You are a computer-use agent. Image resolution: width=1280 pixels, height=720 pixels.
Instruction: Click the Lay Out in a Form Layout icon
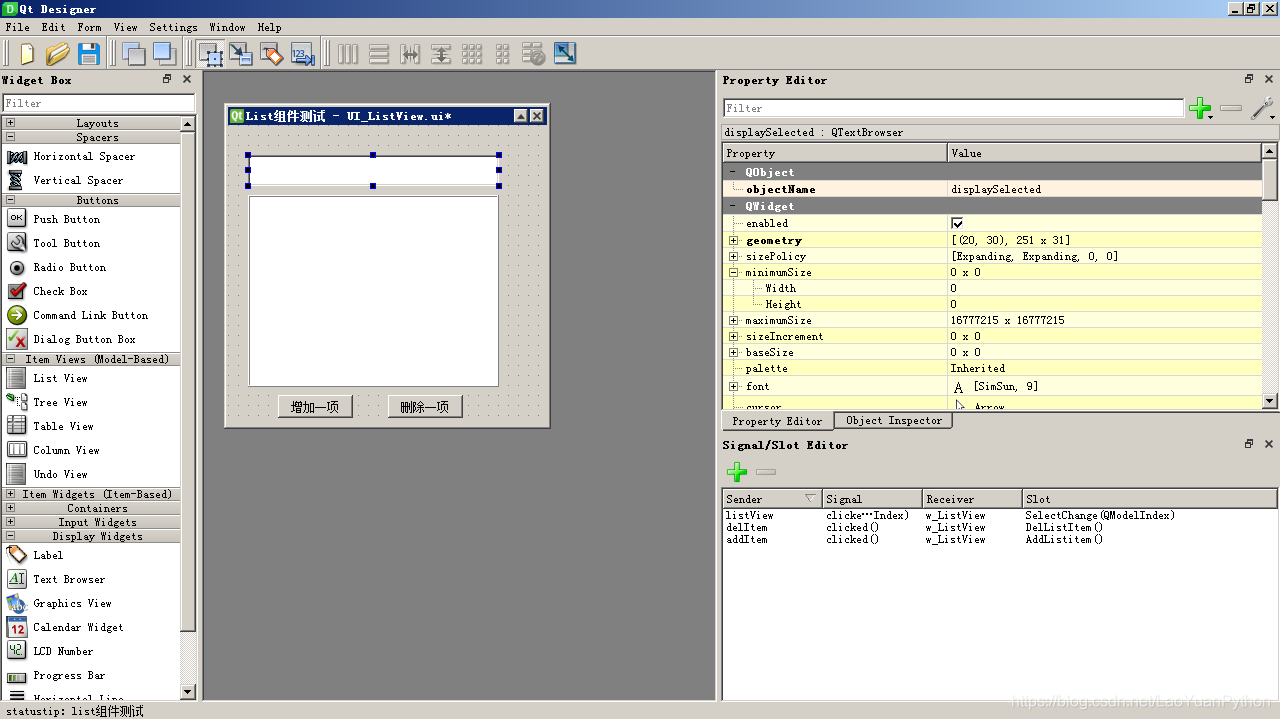503,53
